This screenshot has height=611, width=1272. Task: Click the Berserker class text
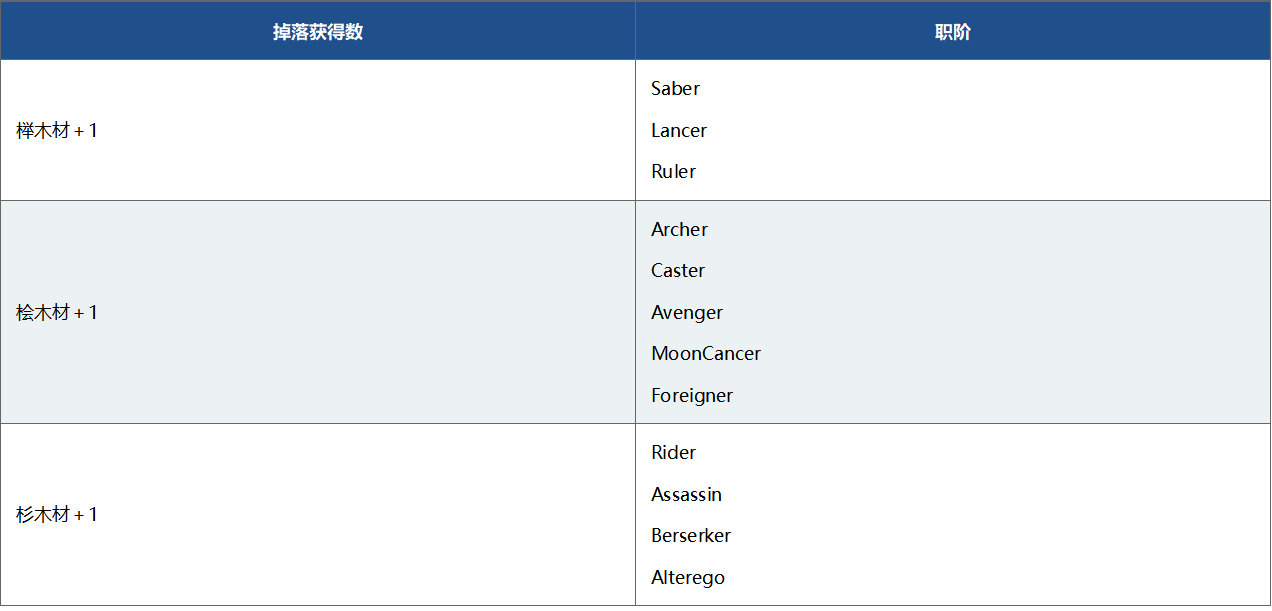click(691, 536)
